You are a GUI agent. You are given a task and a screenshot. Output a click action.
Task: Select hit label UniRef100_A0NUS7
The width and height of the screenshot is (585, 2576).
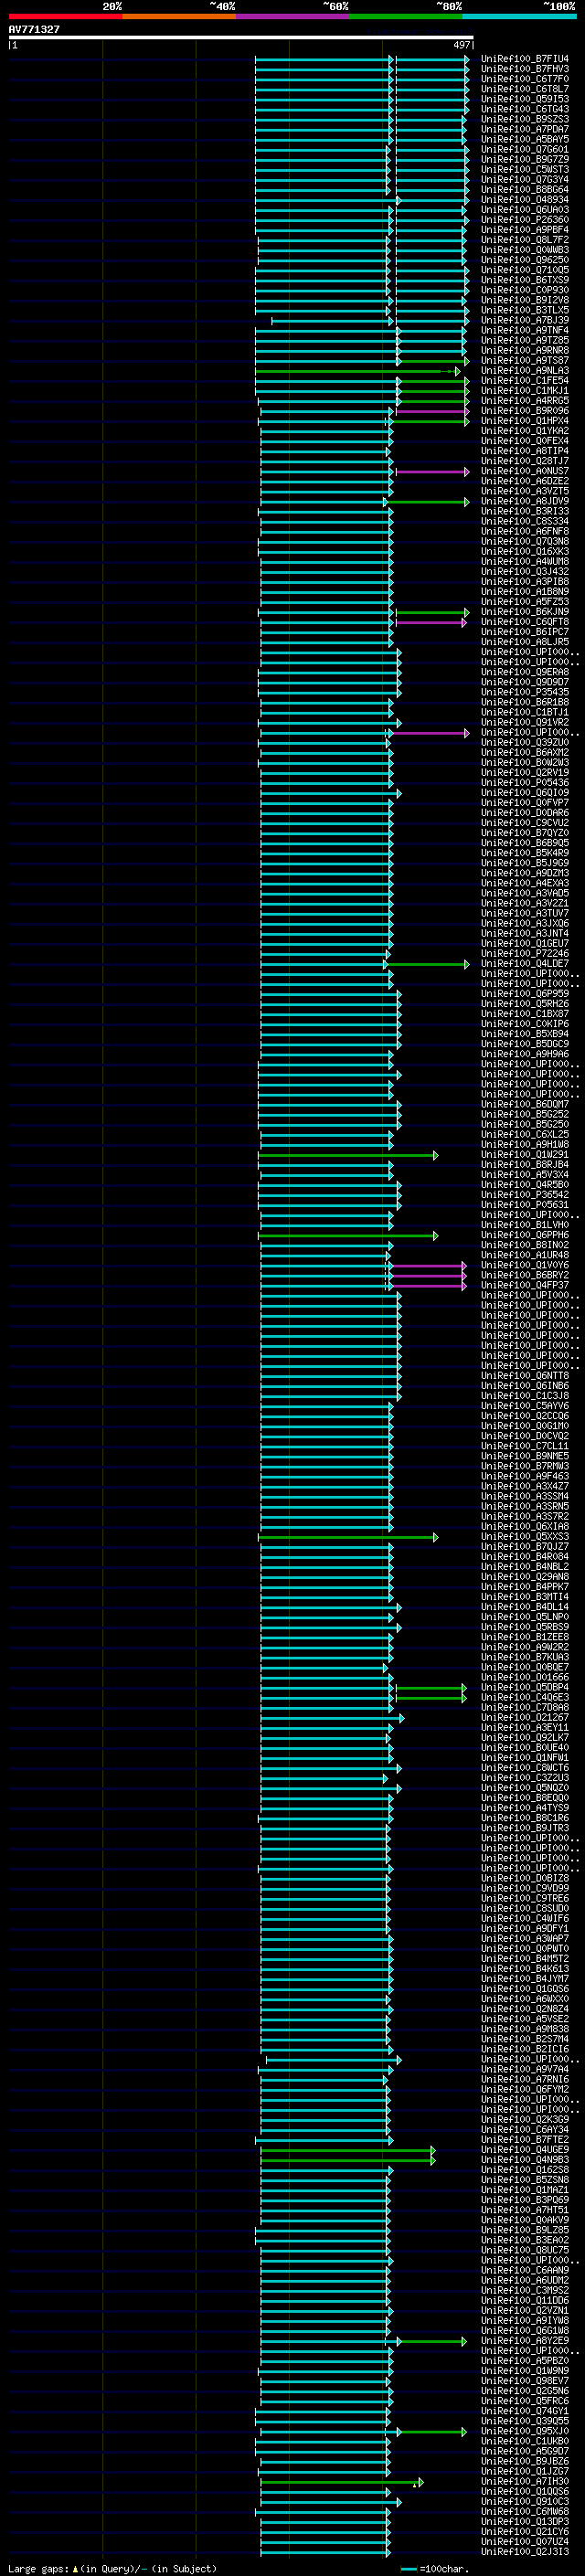(525, 471)
